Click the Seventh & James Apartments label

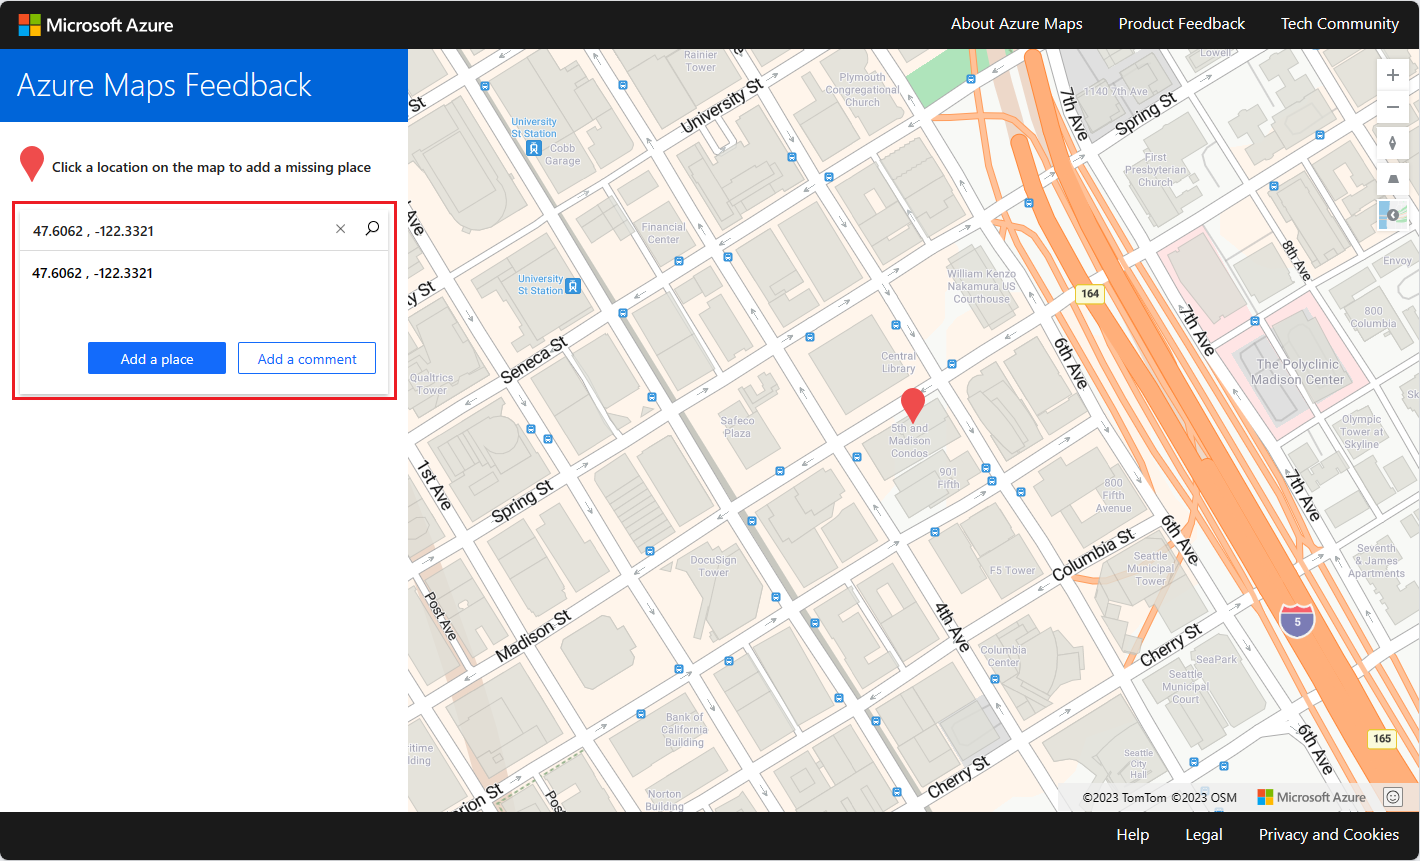pos(1376,561)
